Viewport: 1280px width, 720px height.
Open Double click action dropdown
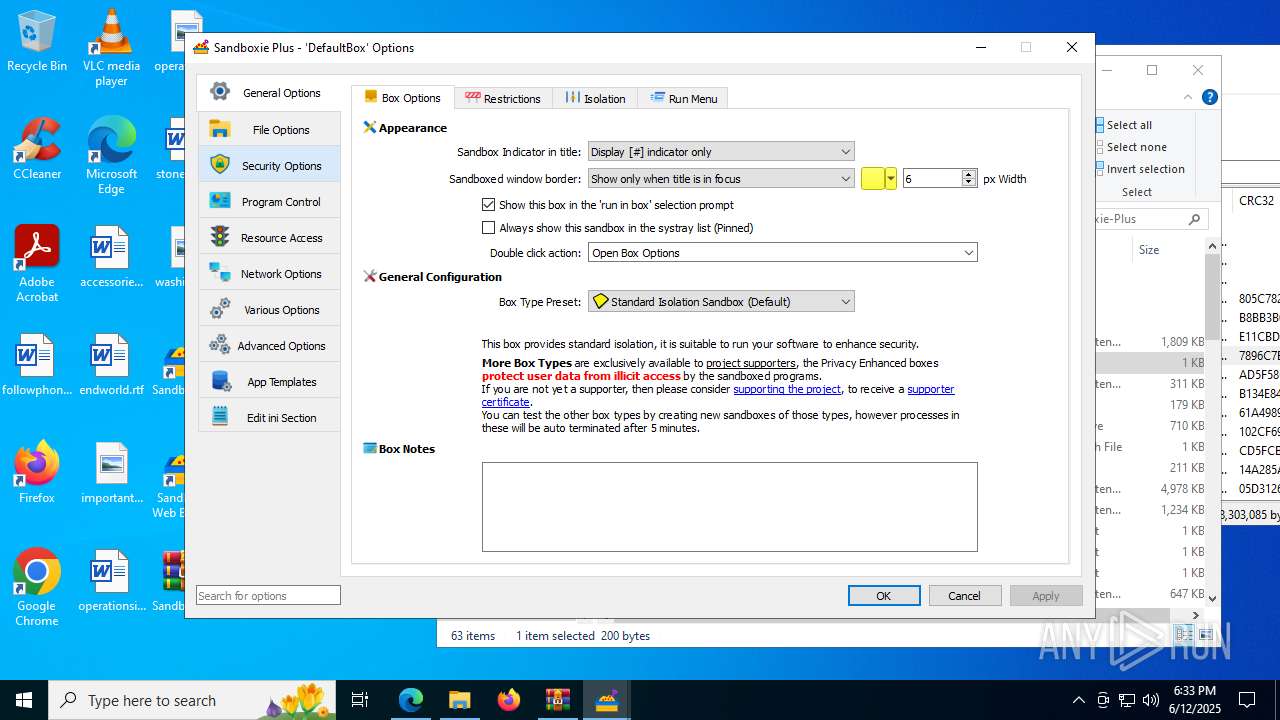(x=782, y=253)
